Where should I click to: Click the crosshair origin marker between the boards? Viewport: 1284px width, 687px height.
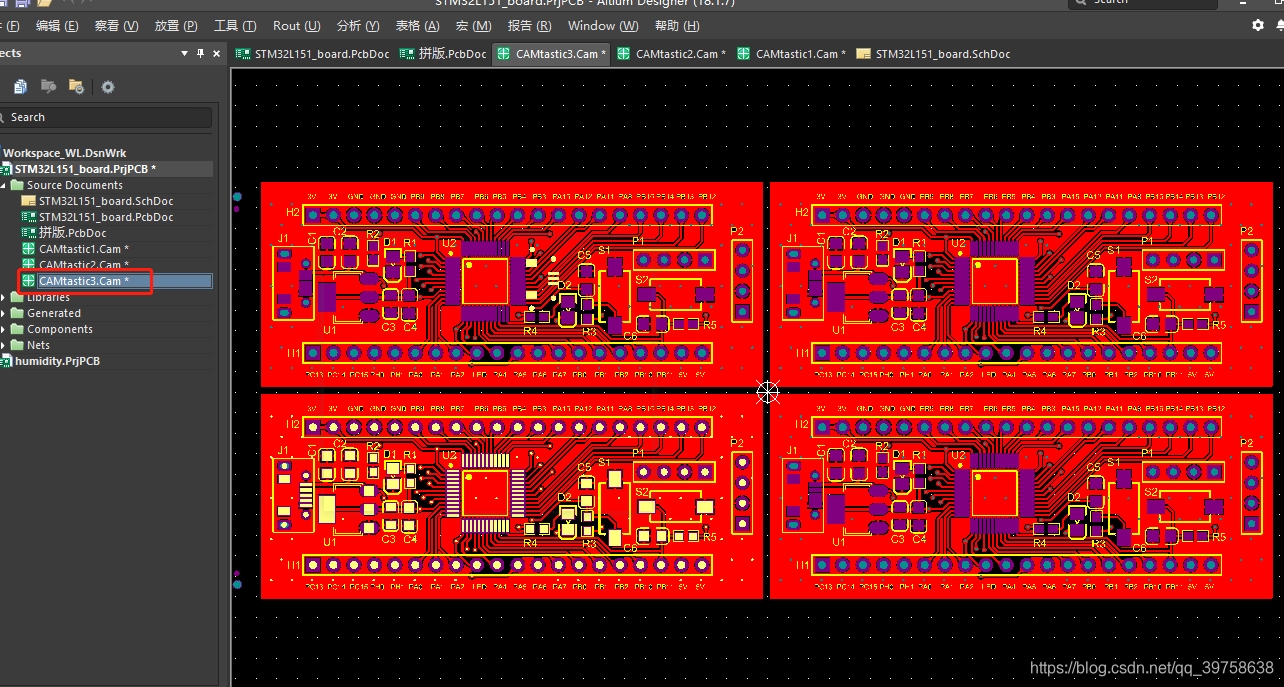(x=768, y=391)
